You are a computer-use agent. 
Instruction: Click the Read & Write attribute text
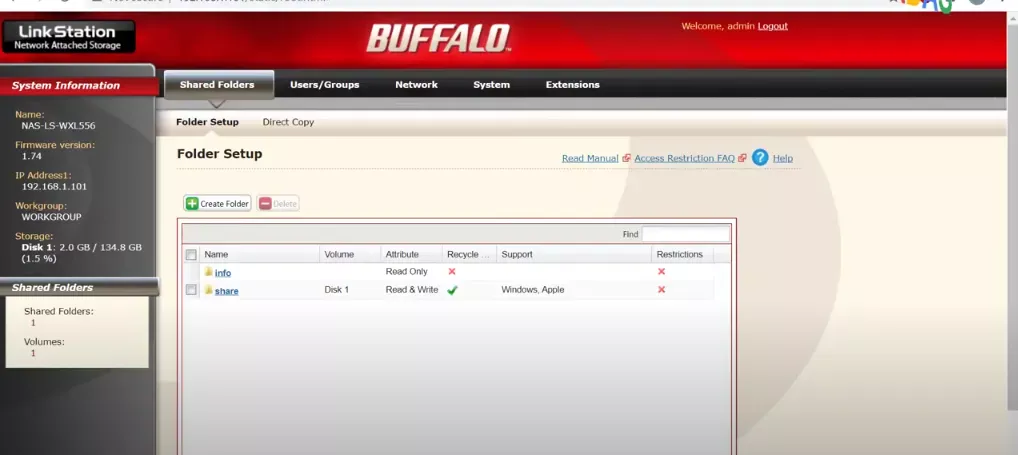[412, 289]
